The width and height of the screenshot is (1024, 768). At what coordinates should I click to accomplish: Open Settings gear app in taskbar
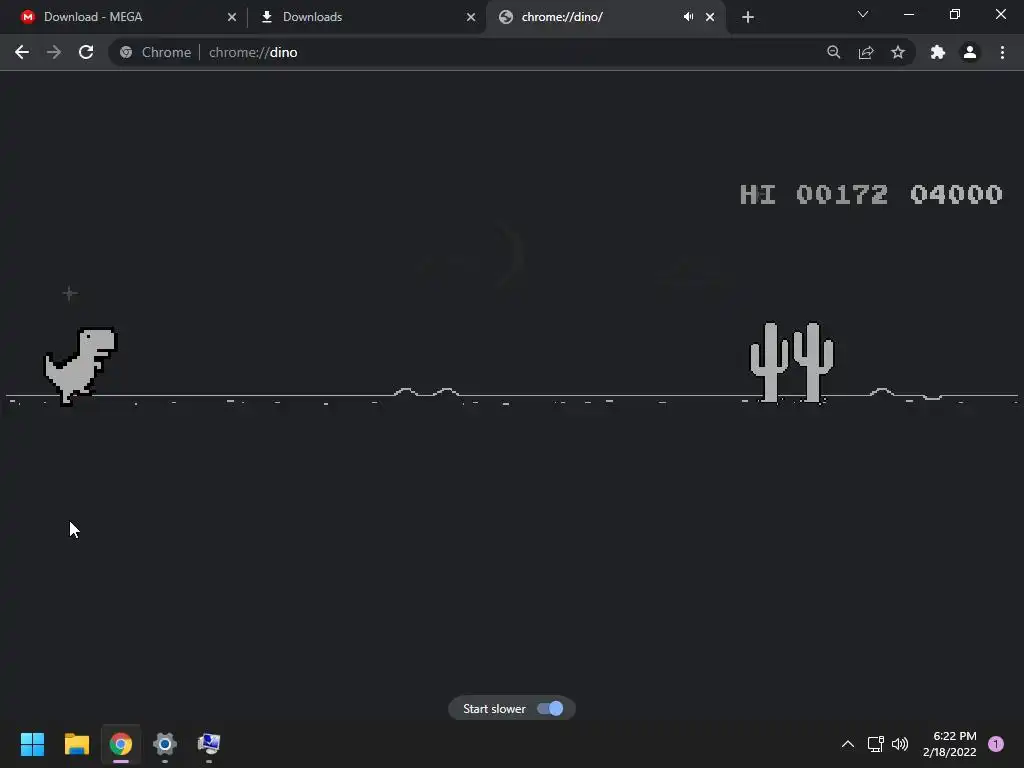click(165, 744)
